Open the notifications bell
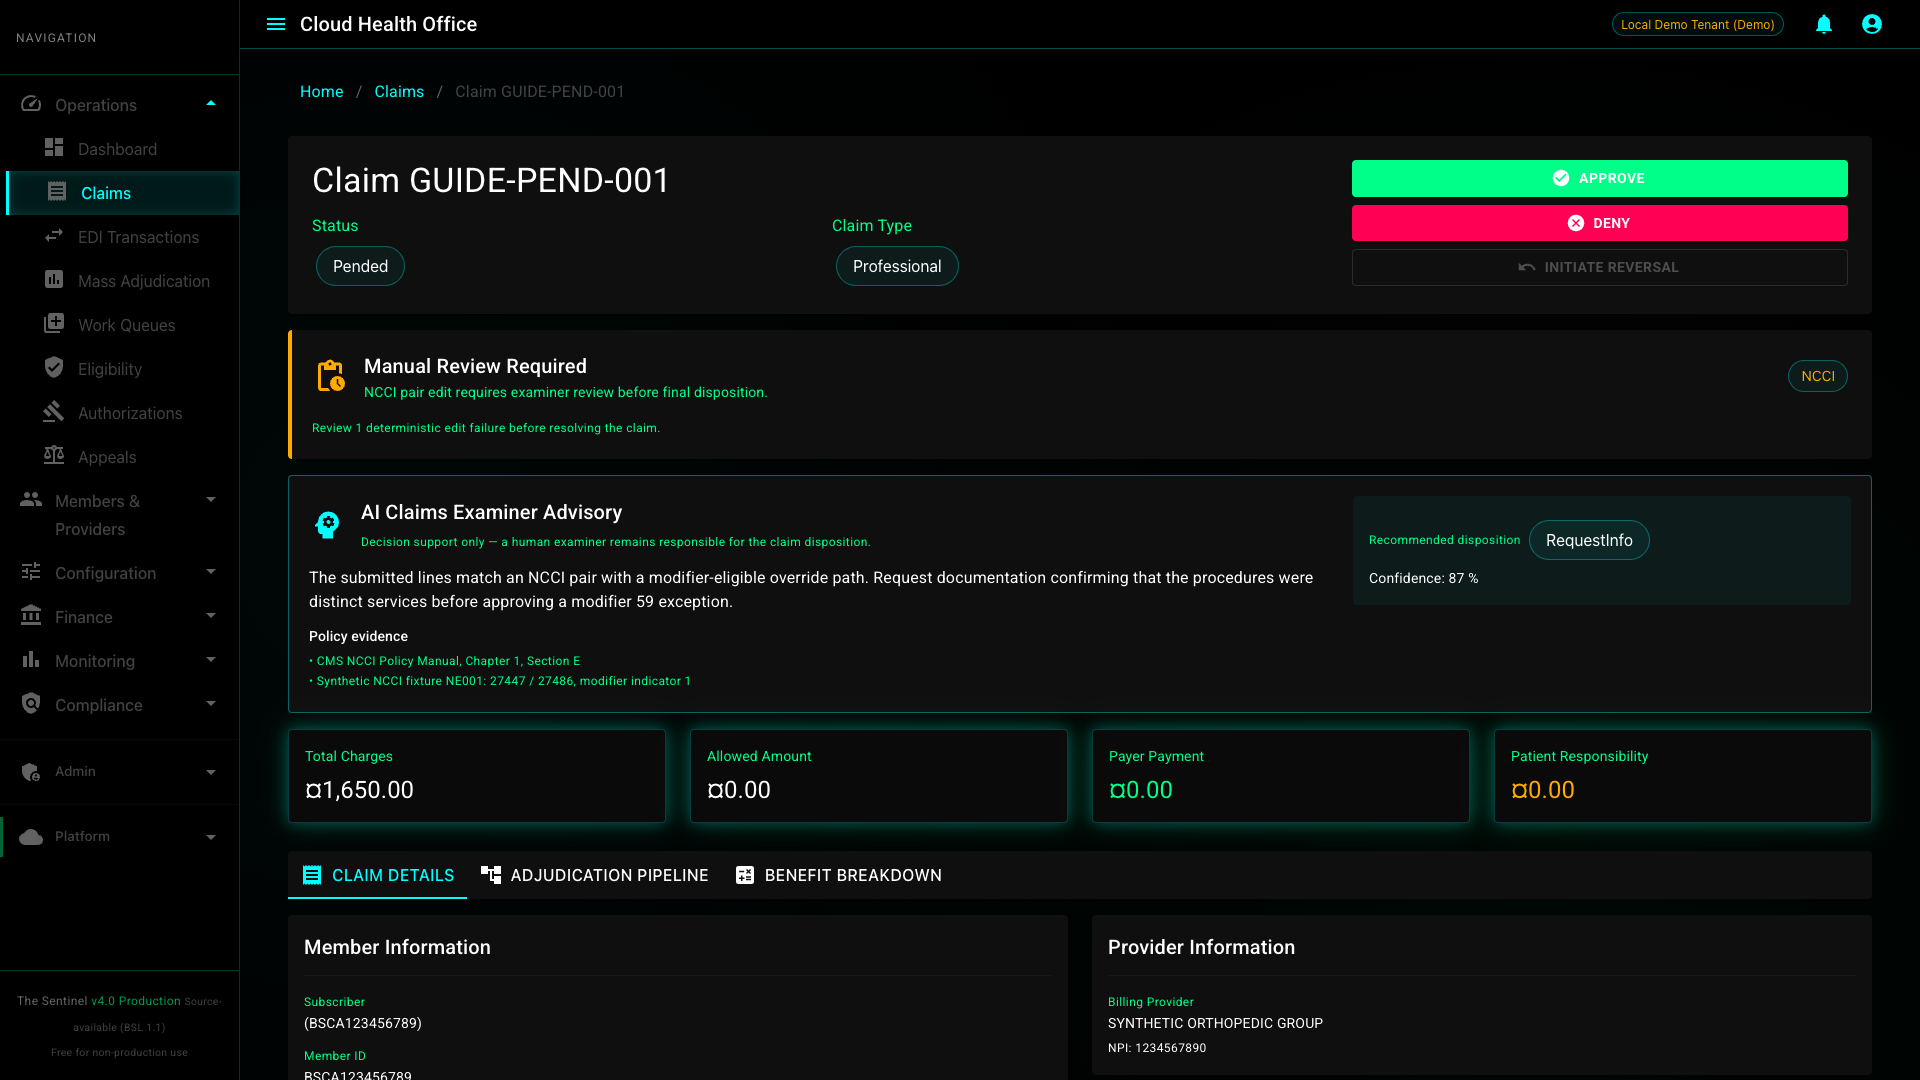The width and height of the screenshot is (1920, 1080). [x=1824, y=24]
